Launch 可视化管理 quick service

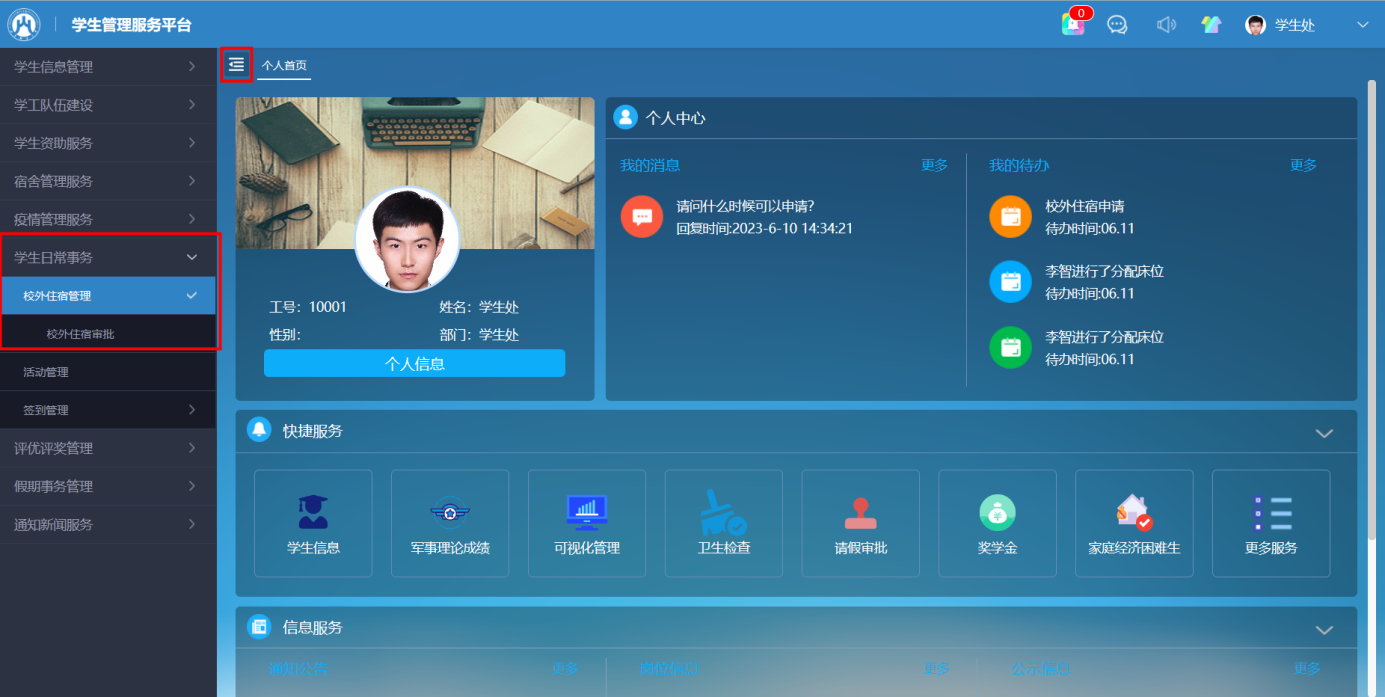[587, 523]
